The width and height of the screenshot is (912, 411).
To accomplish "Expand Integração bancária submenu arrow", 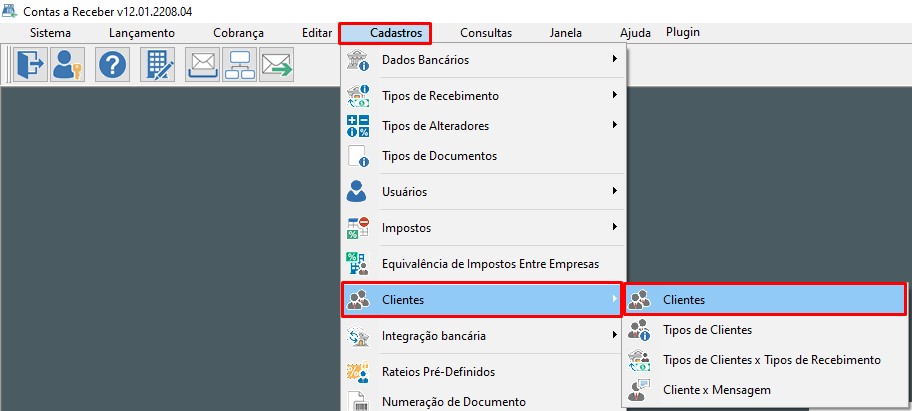I will (614, 335).
